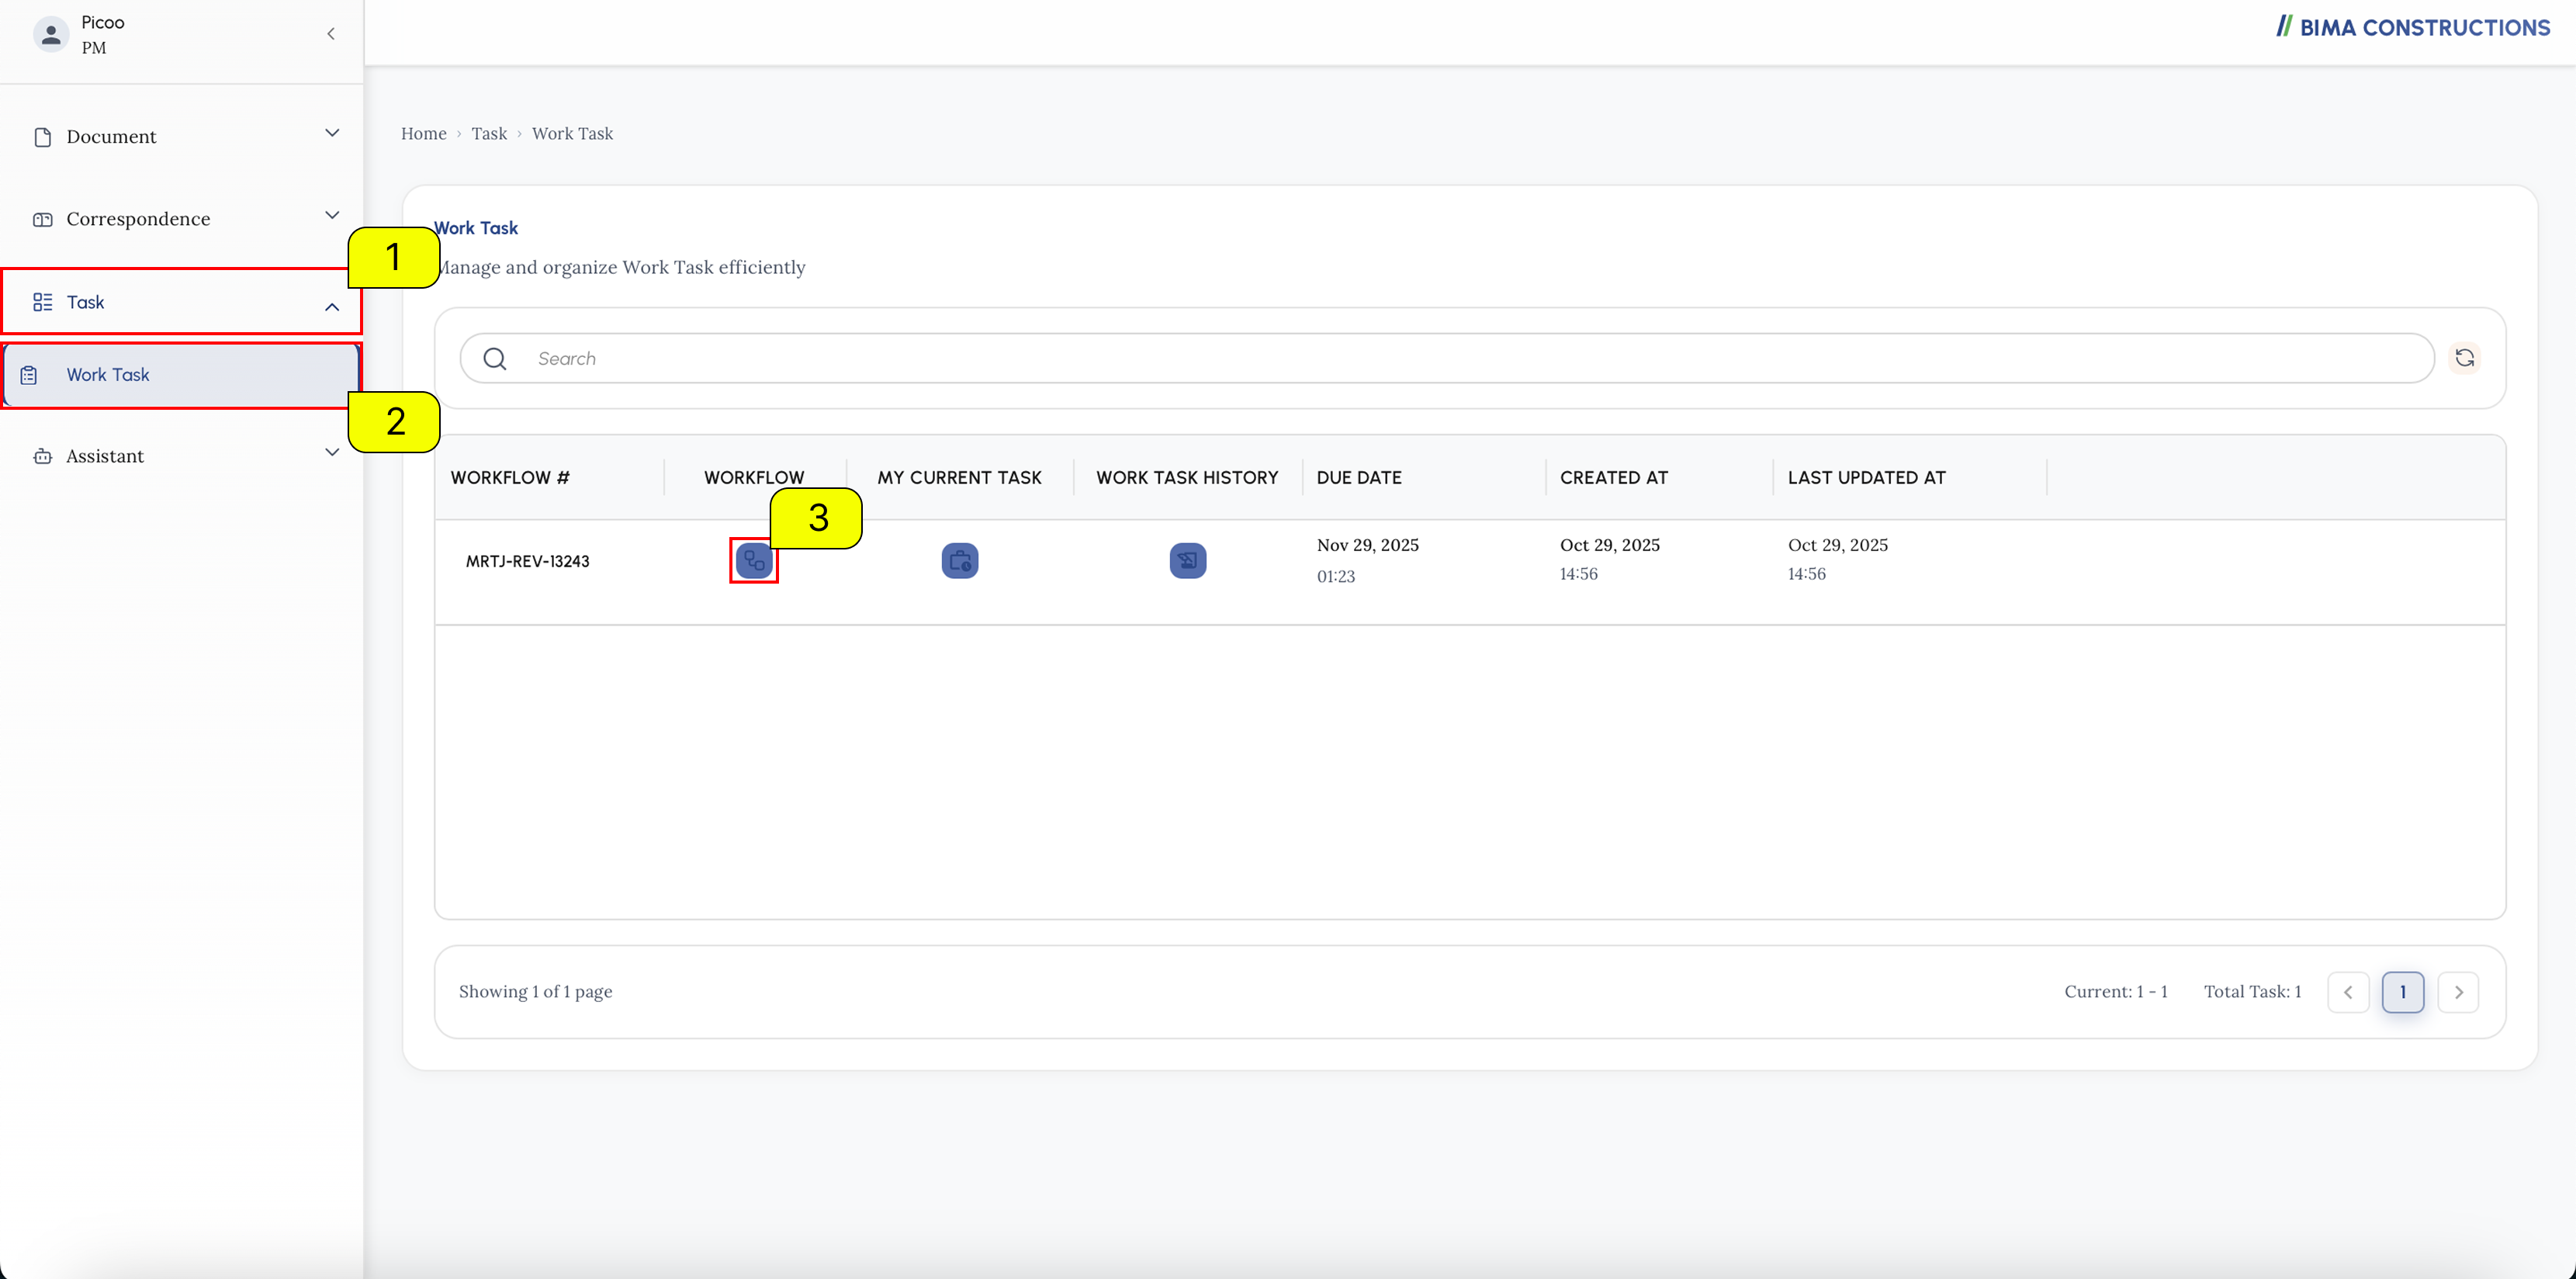Image resolution: width=2576 pixels, height=1279 pixels.
Task: Go to previous page in pagination
Action: [2348, 992]
